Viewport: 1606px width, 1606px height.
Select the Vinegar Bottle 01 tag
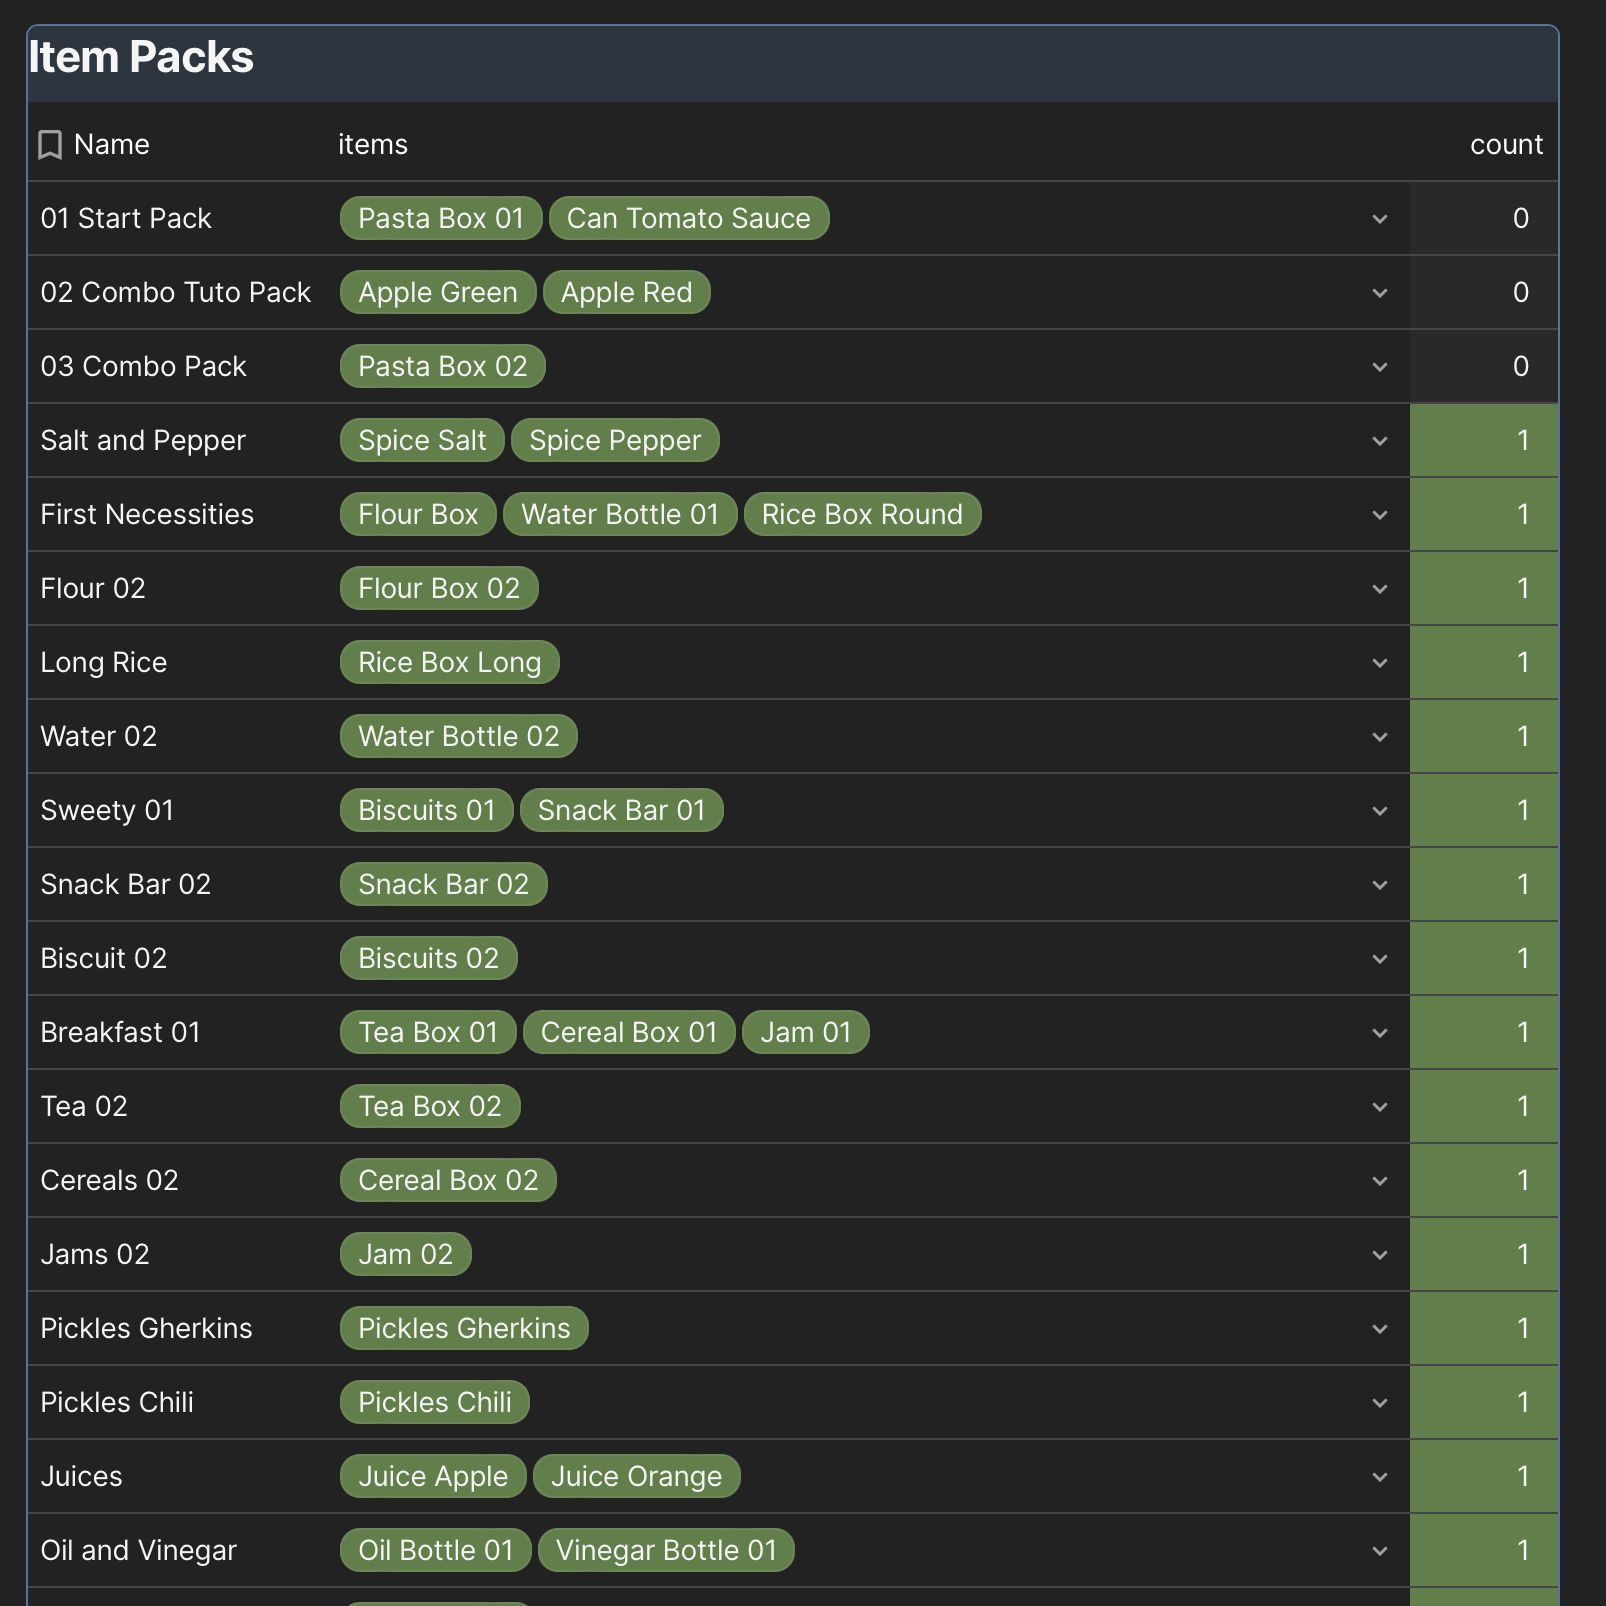tap(666, 1550)
